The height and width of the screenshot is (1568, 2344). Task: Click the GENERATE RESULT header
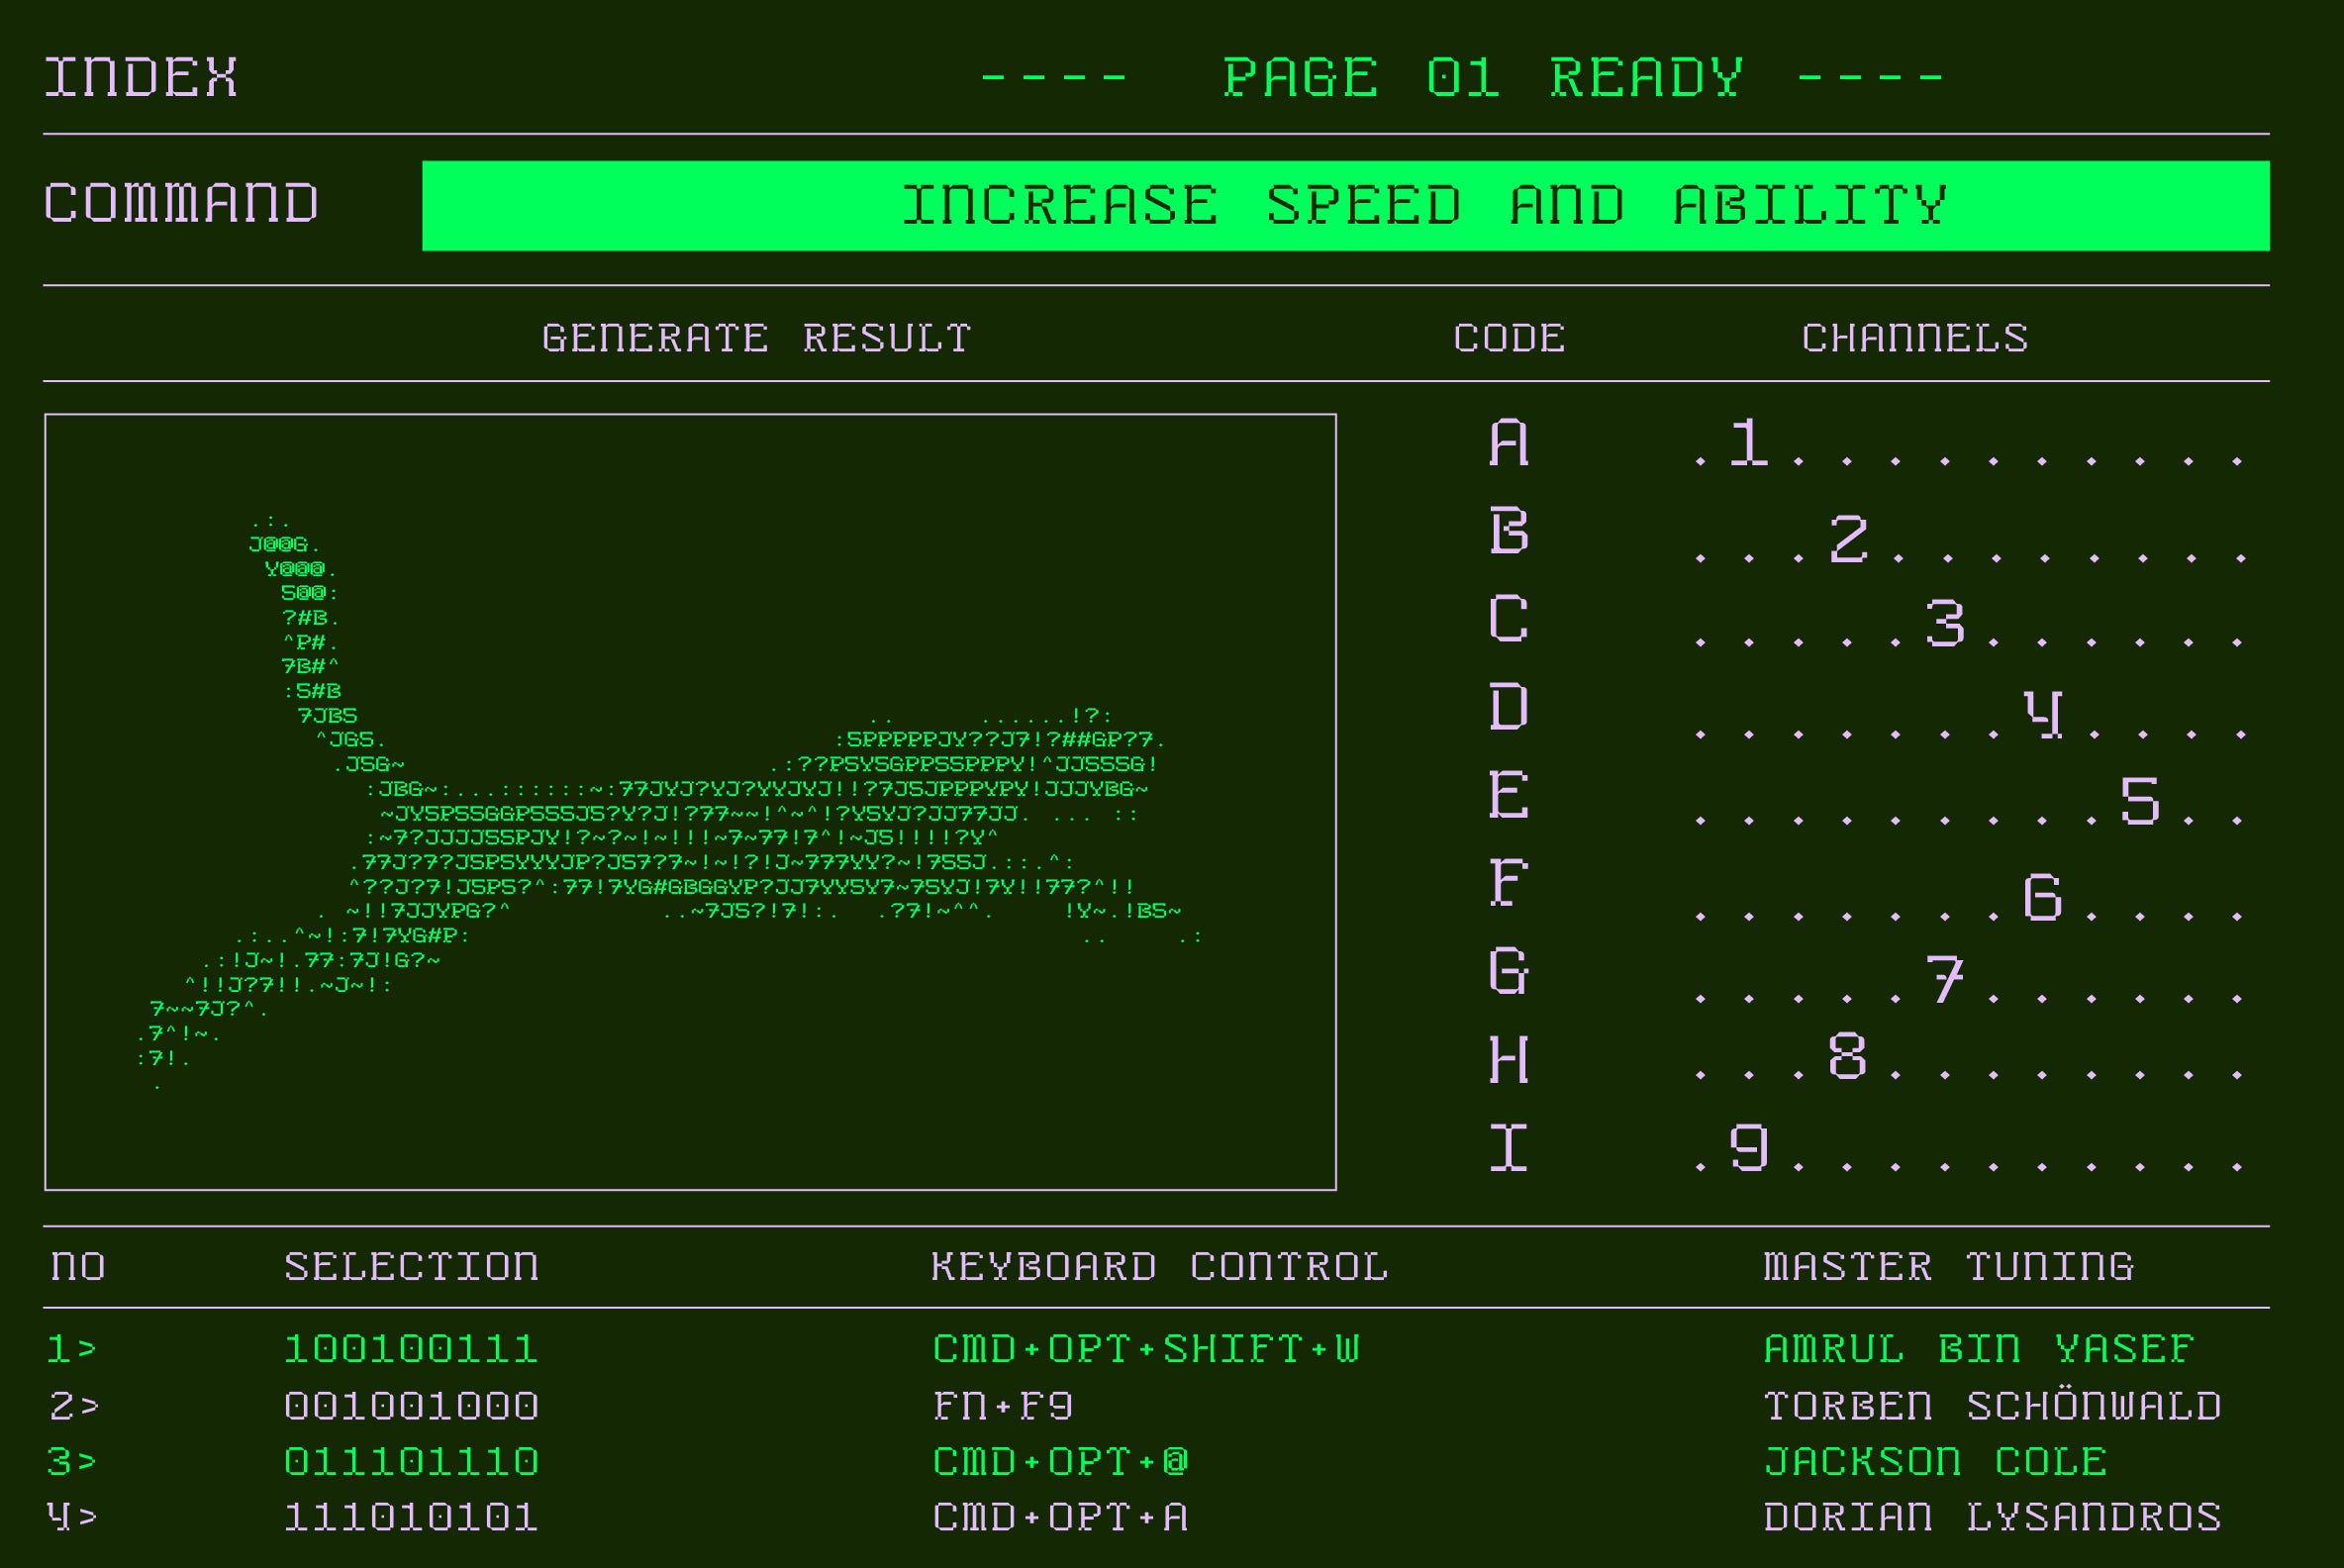click(x=755, y=338)
